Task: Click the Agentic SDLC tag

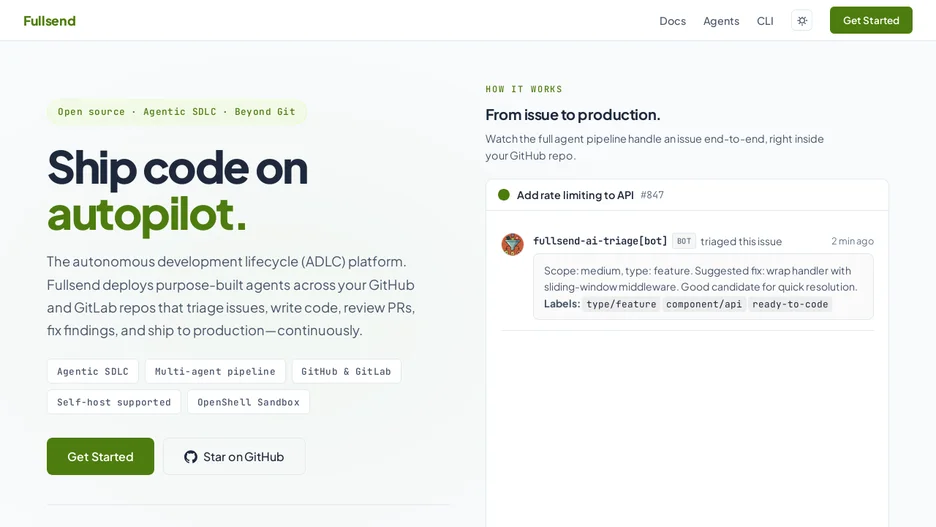Action: [x=93, y=371]
